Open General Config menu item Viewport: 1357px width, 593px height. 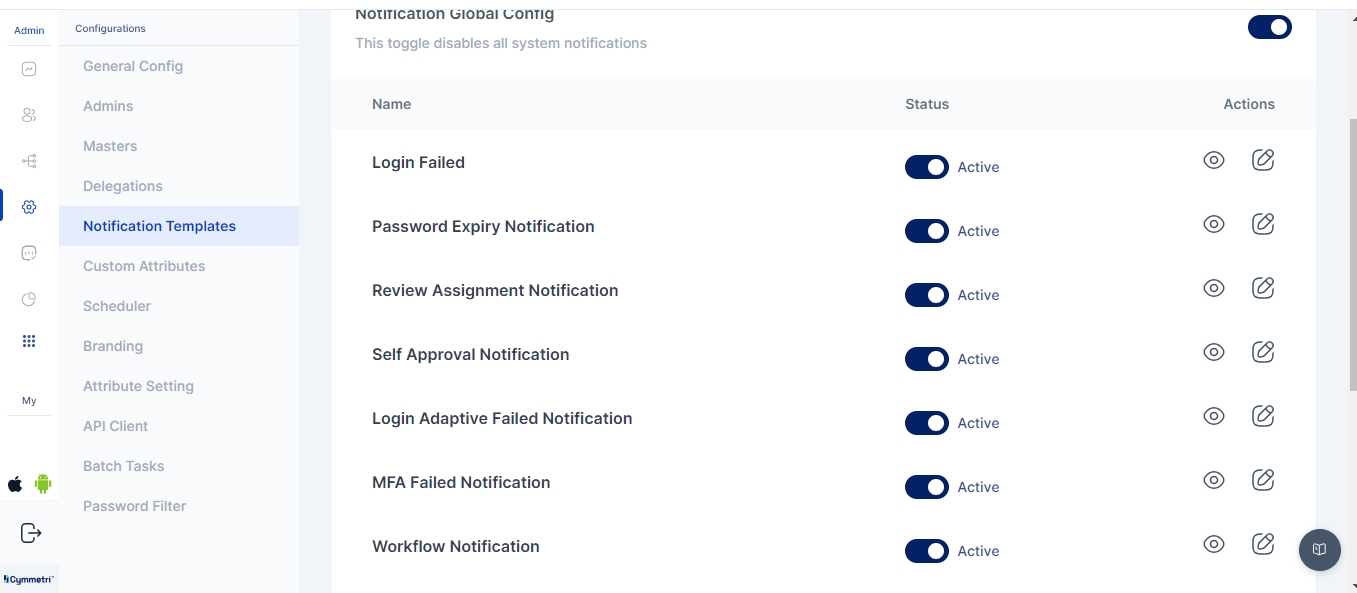point(133,66)
